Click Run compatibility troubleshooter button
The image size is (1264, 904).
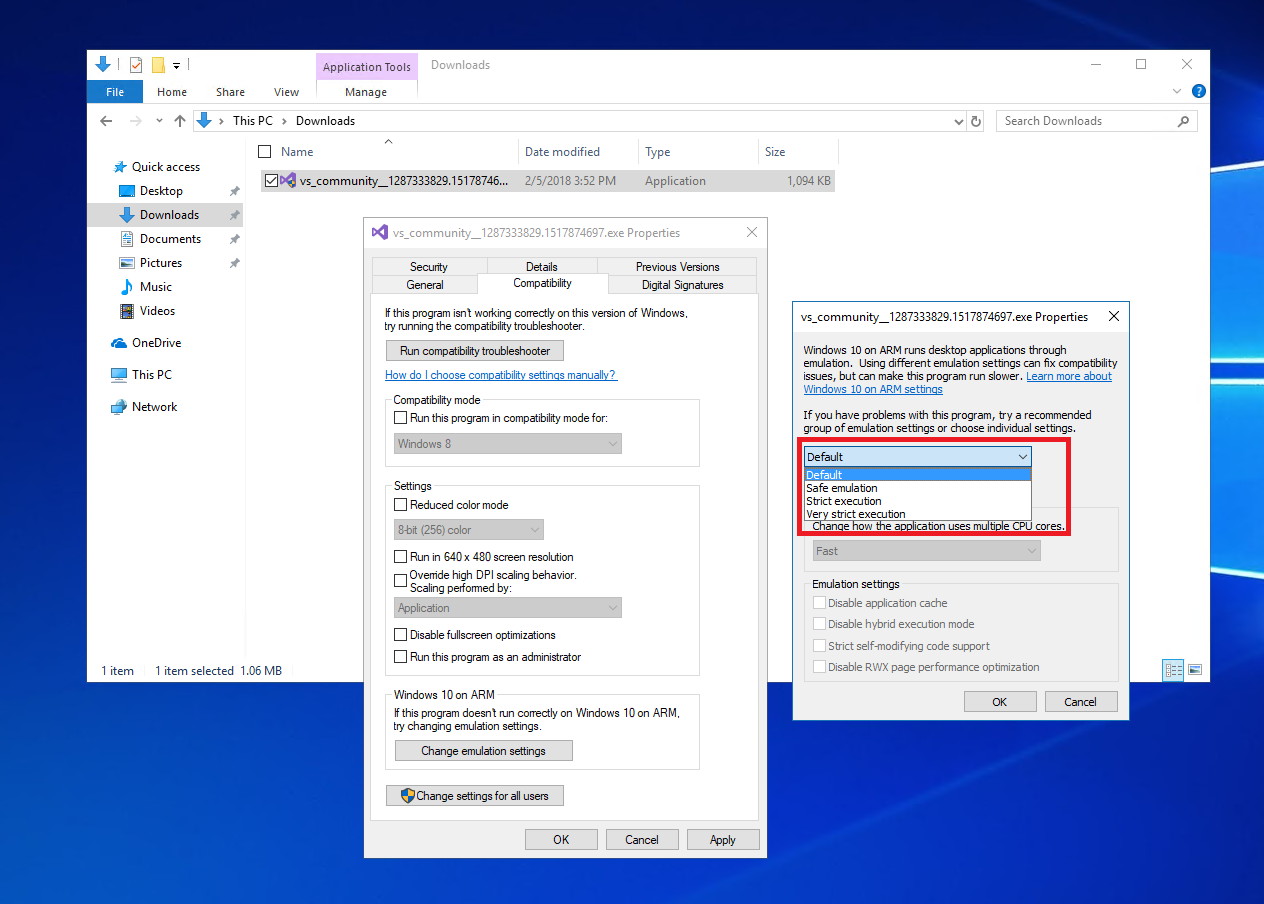[x=475, y=351]
